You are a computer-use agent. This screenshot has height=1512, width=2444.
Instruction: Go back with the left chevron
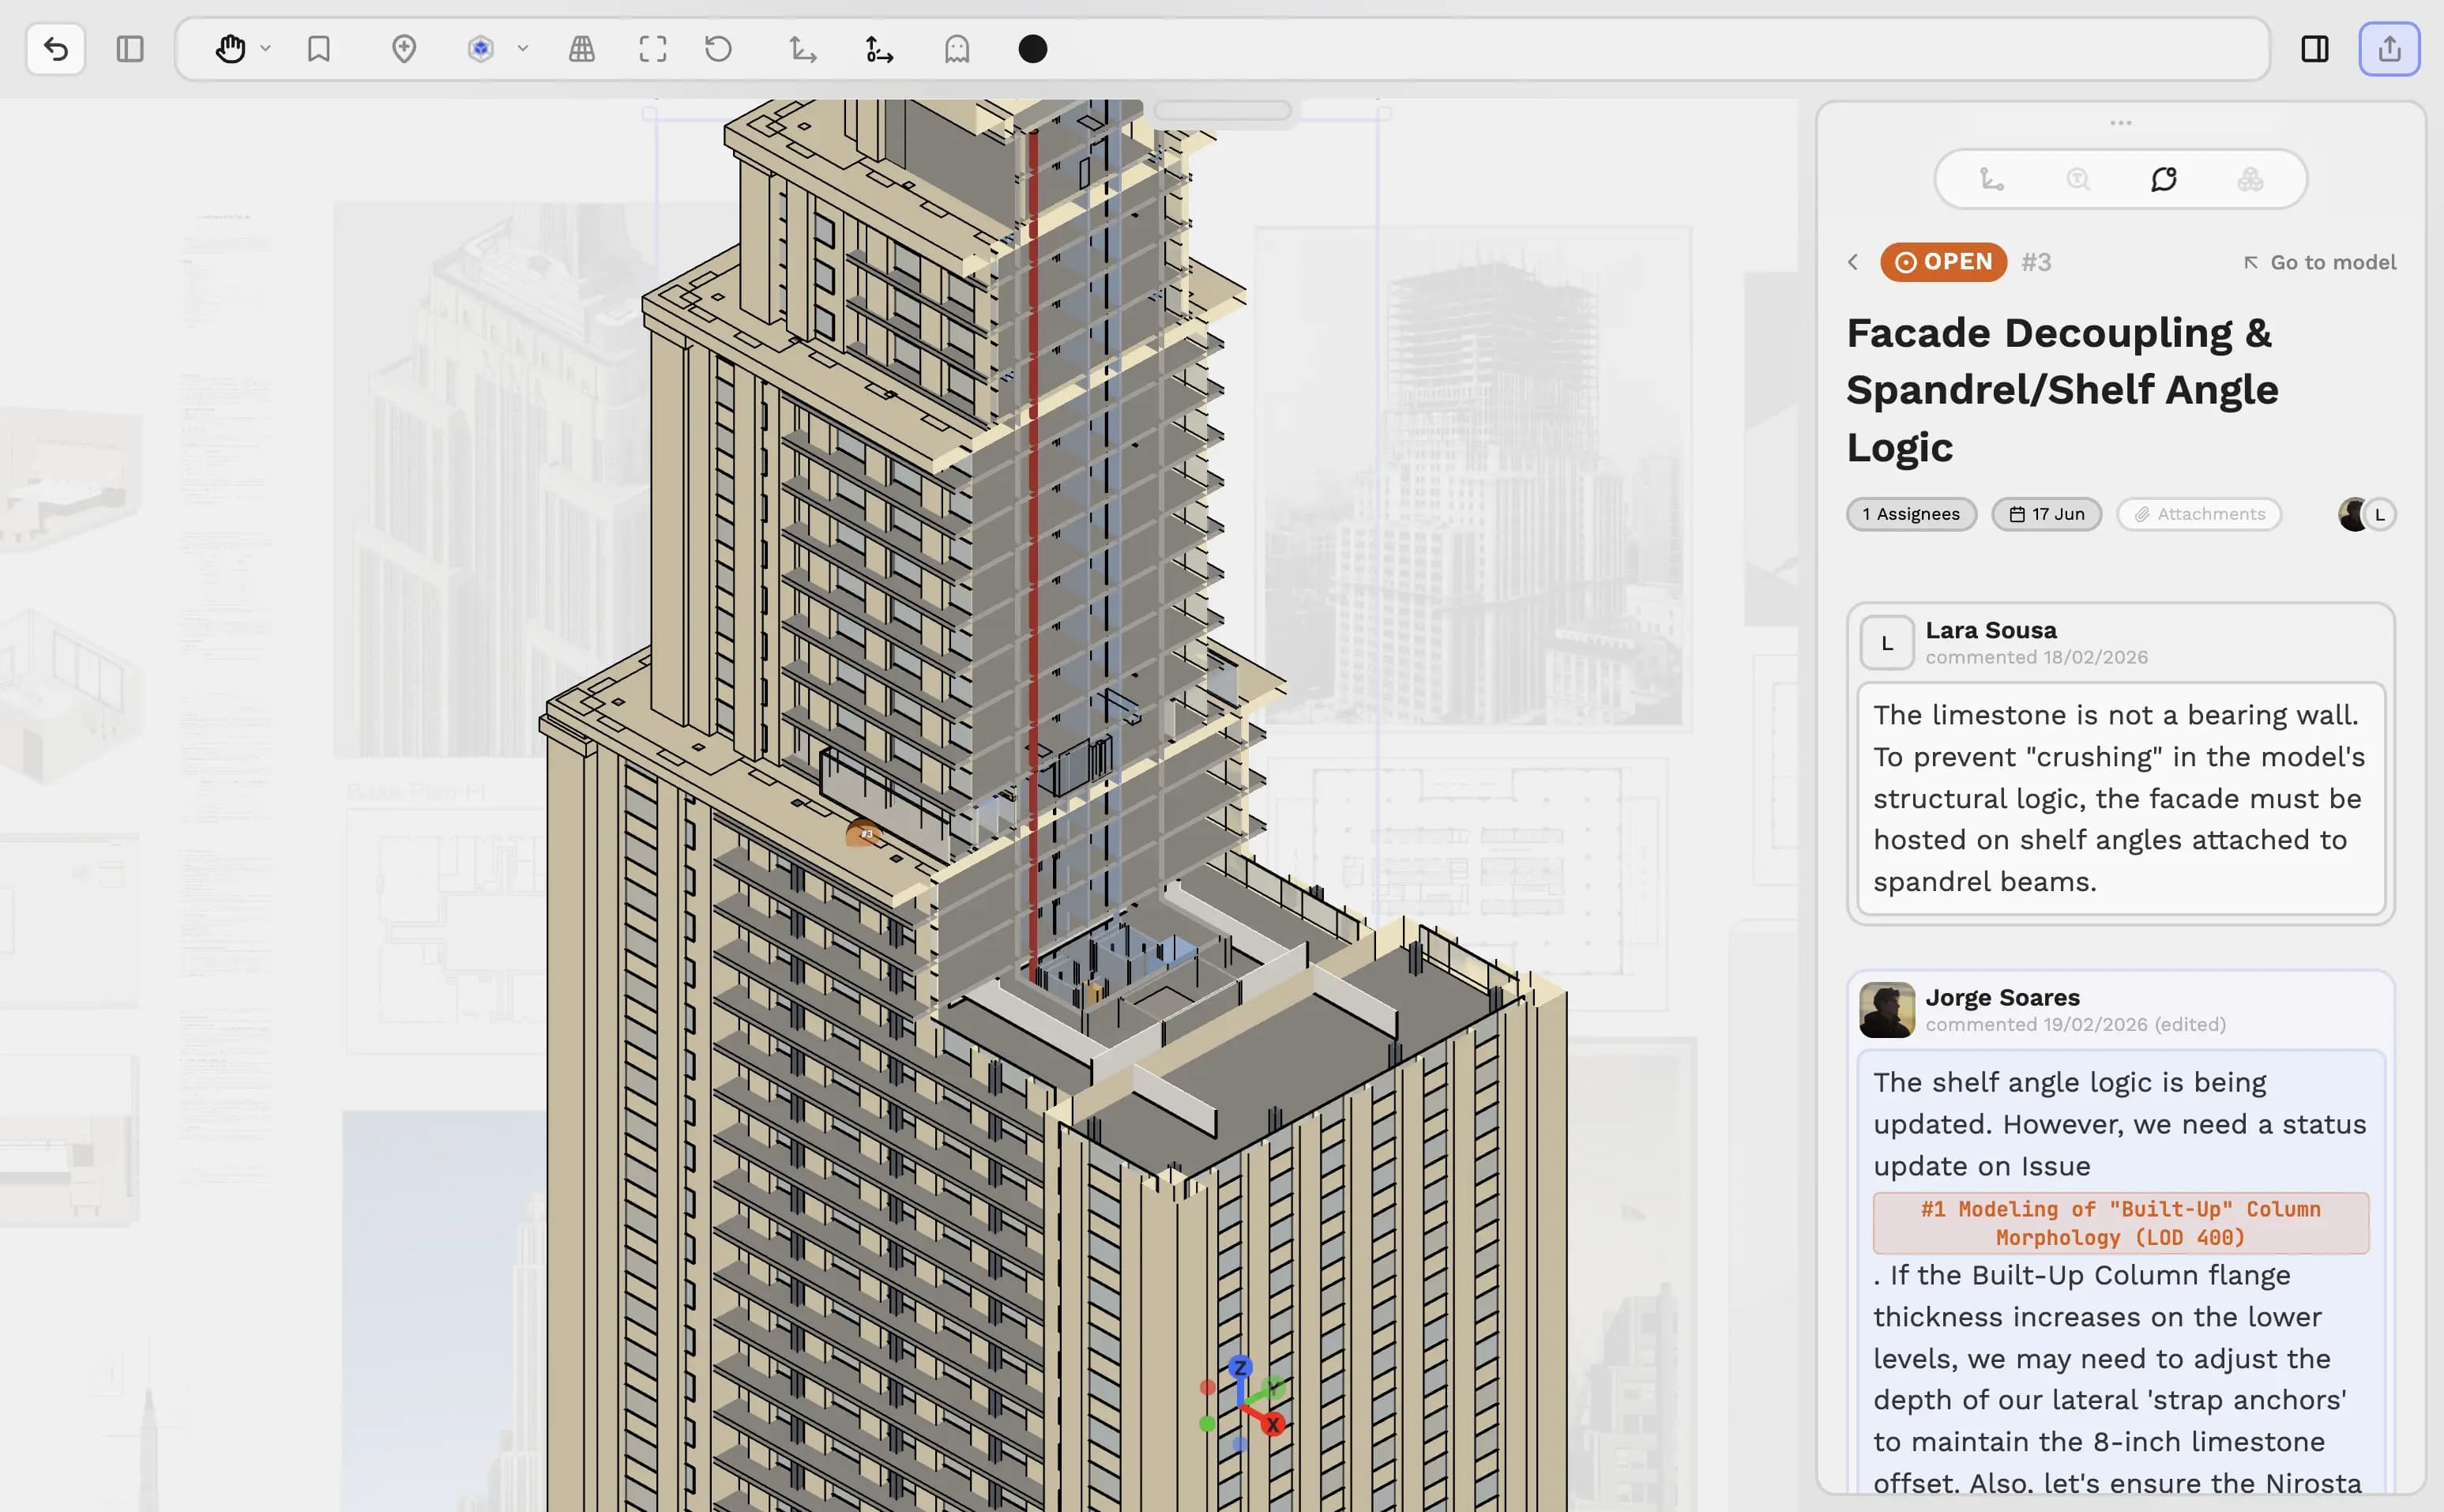coord(1853,262)
